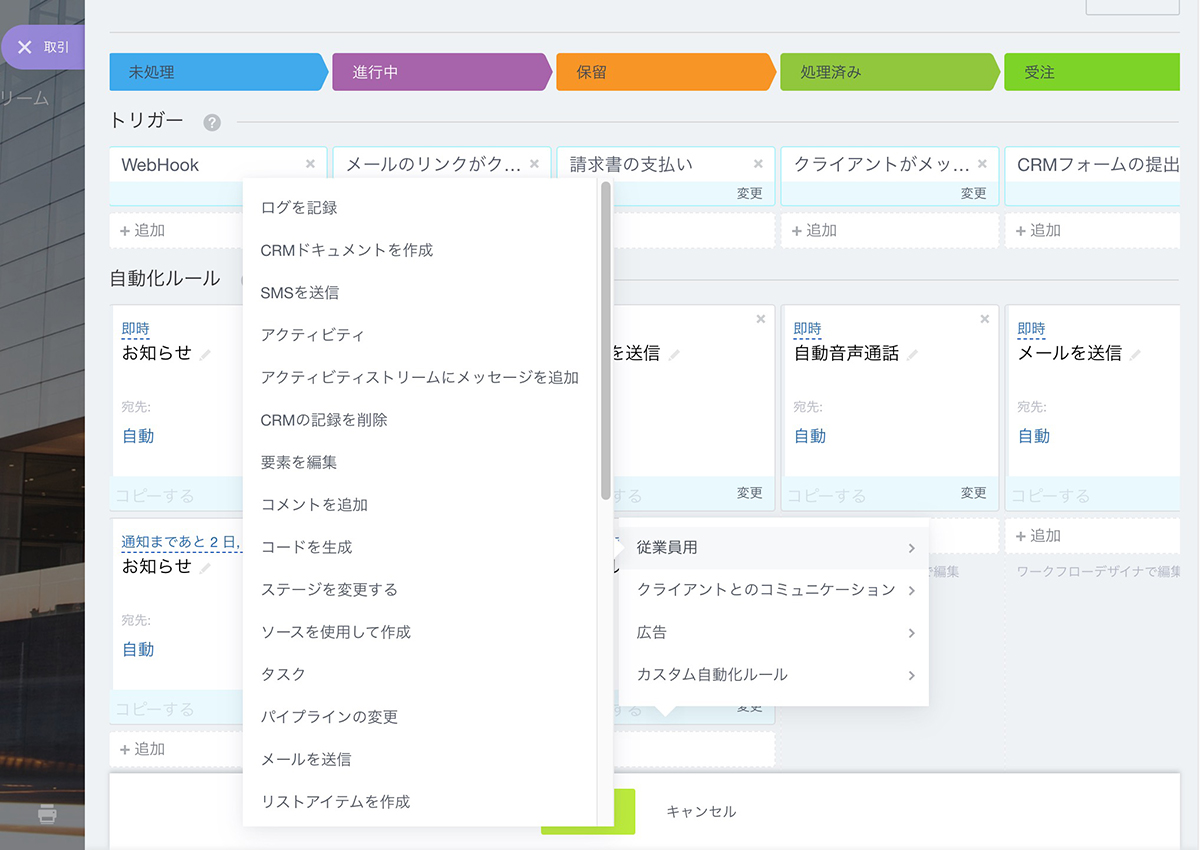1200x850 pixels.
Task: Open 通知まであと２日 timing setting
Action: pyautogui.click(x=180, y=542)
